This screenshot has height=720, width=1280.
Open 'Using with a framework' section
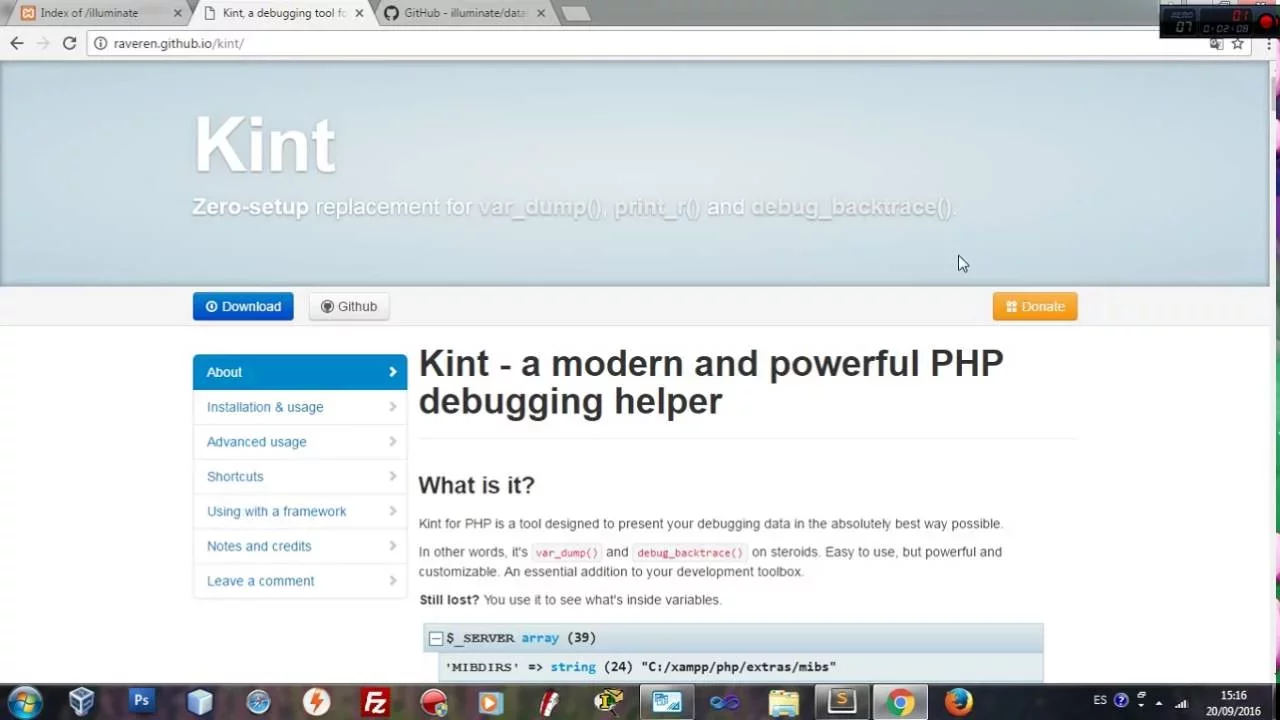pos(300,511)
